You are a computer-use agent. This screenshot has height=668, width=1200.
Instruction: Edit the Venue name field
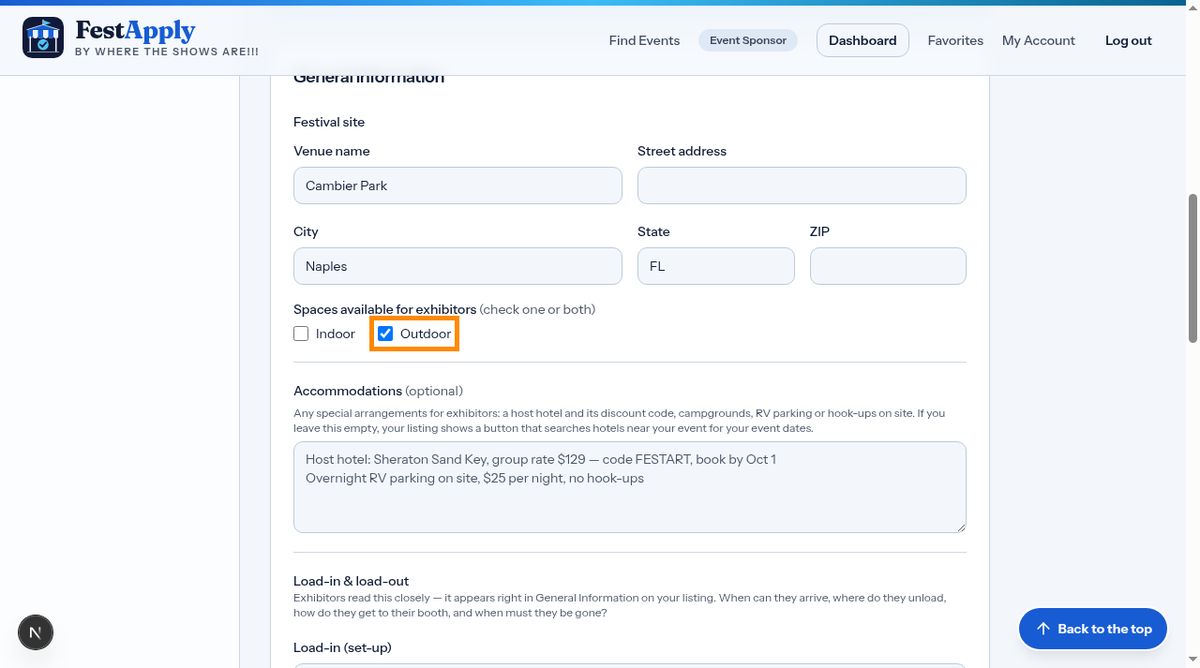[458, 186]
